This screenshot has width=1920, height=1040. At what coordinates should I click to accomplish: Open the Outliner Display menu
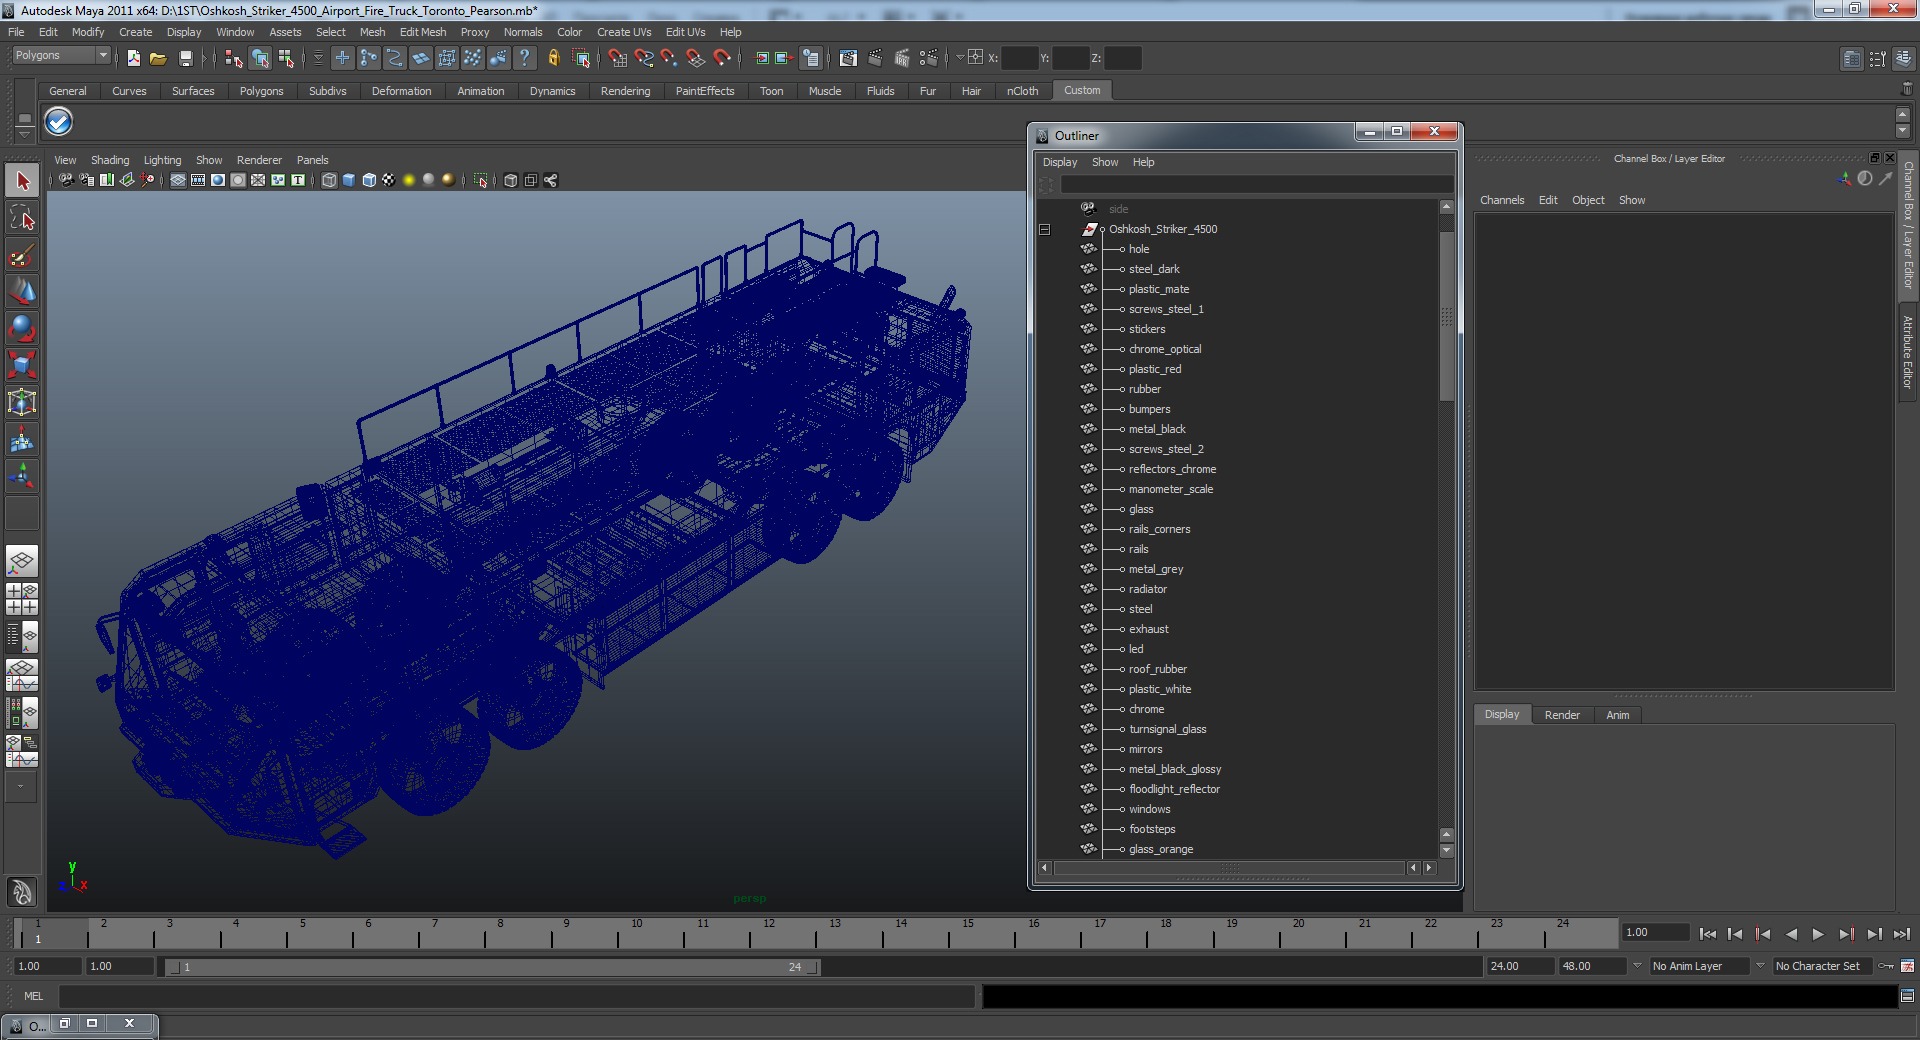1060,162
